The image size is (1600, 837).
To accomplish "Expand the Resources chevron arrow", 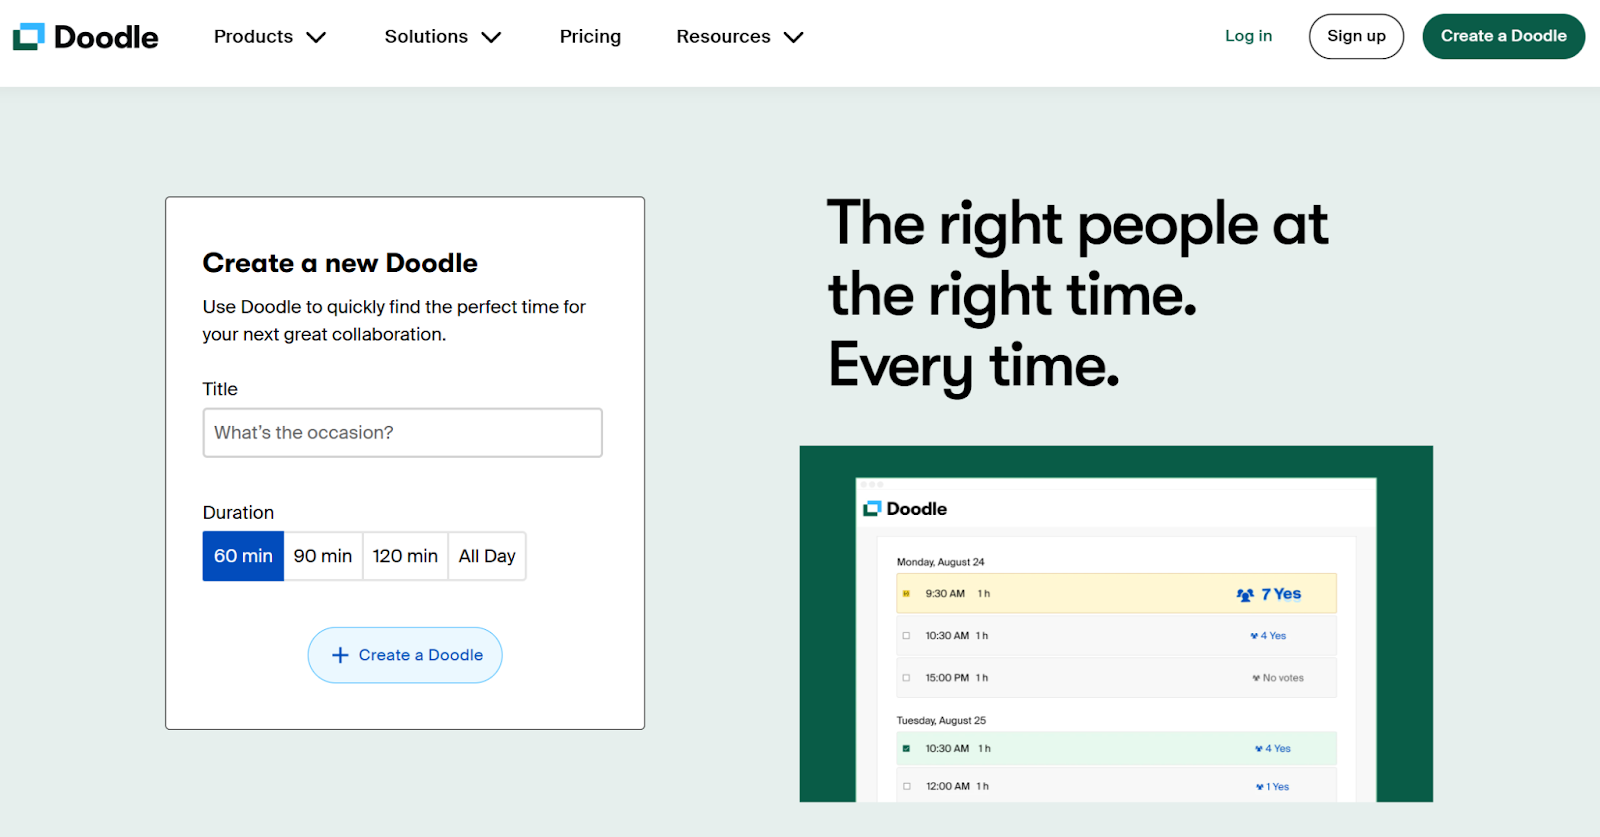I will [x=794, y=38].
